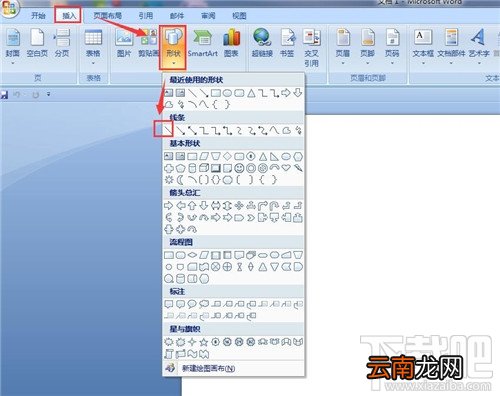Click the 书签 bookmark icon
The image size is (500, 396).
(x=287, y=37)
